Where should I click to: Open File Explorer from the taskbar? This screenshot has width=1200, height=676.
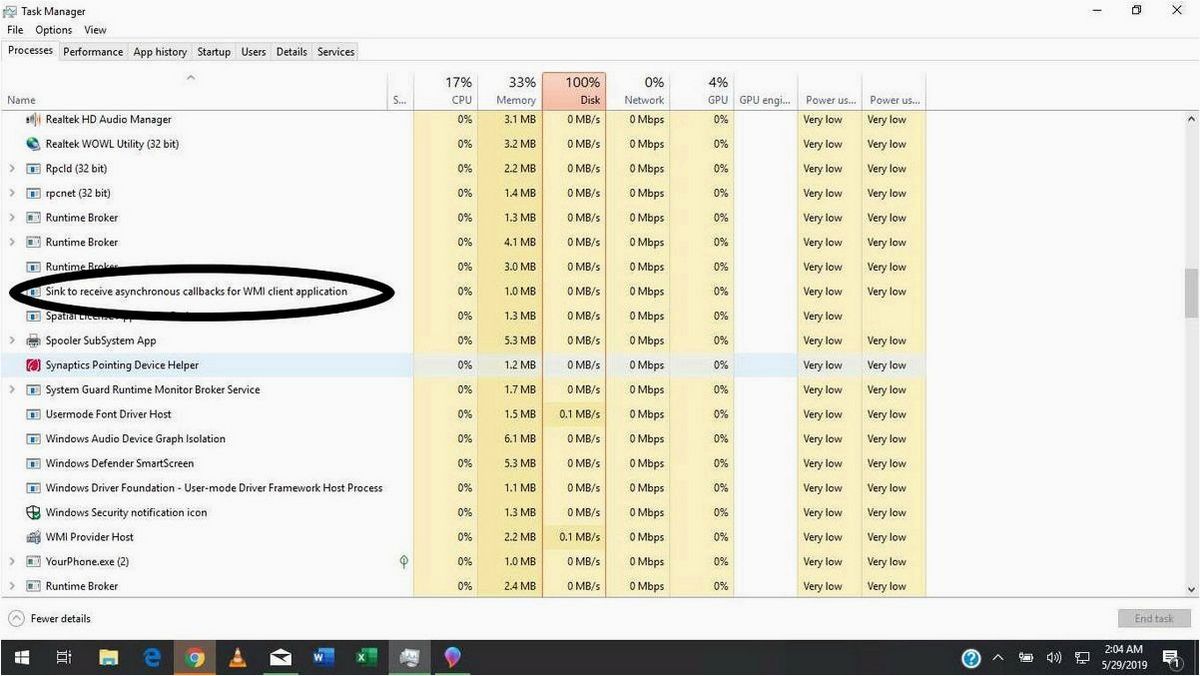click(x=108, y=657)
